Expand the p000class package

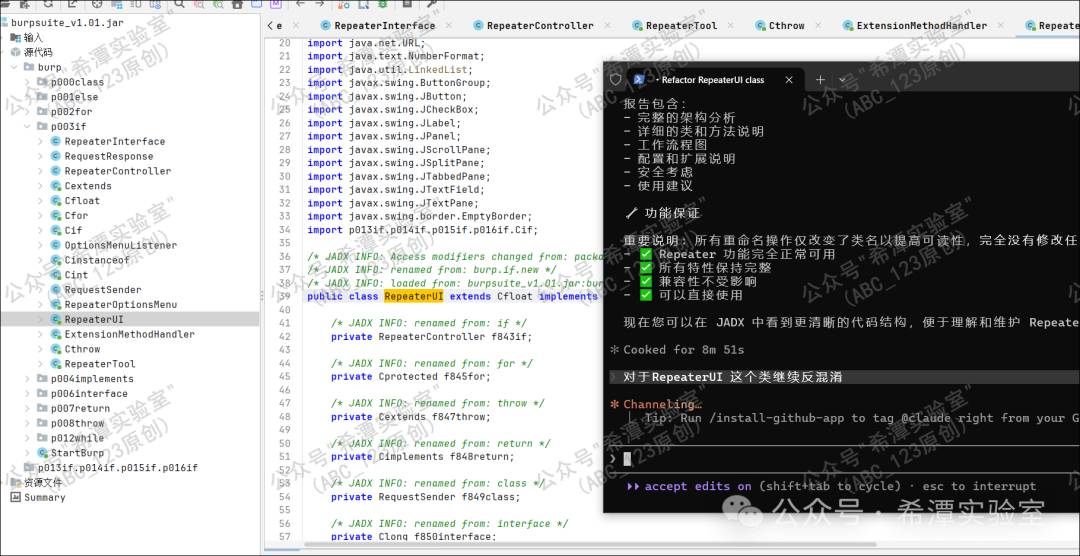click(x=27, y=82)
